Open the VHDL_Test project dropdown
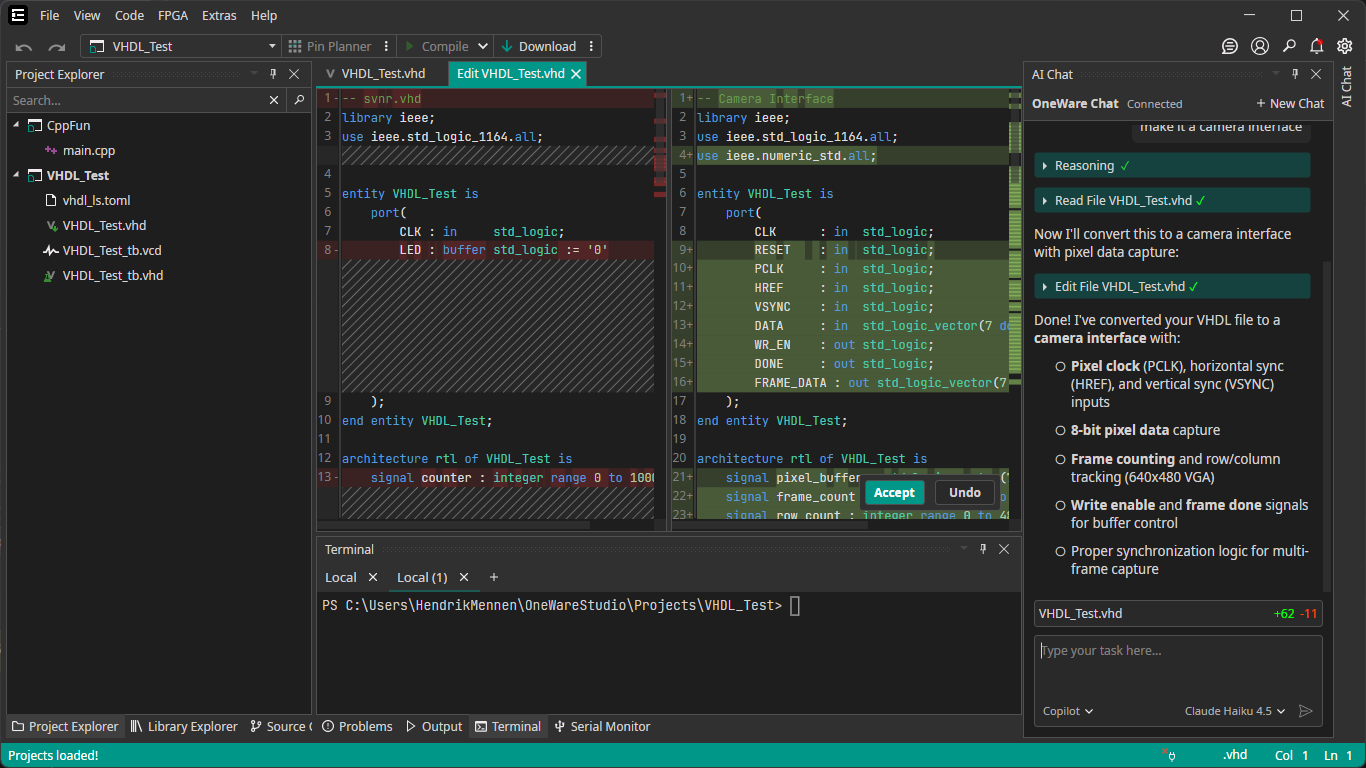 point(181,46)
